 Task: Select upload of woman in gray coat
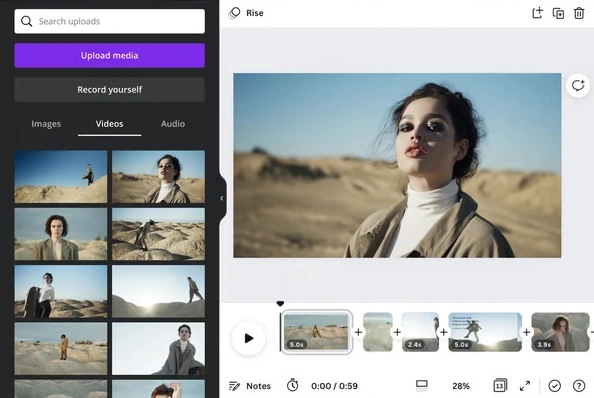coord(158,348)
